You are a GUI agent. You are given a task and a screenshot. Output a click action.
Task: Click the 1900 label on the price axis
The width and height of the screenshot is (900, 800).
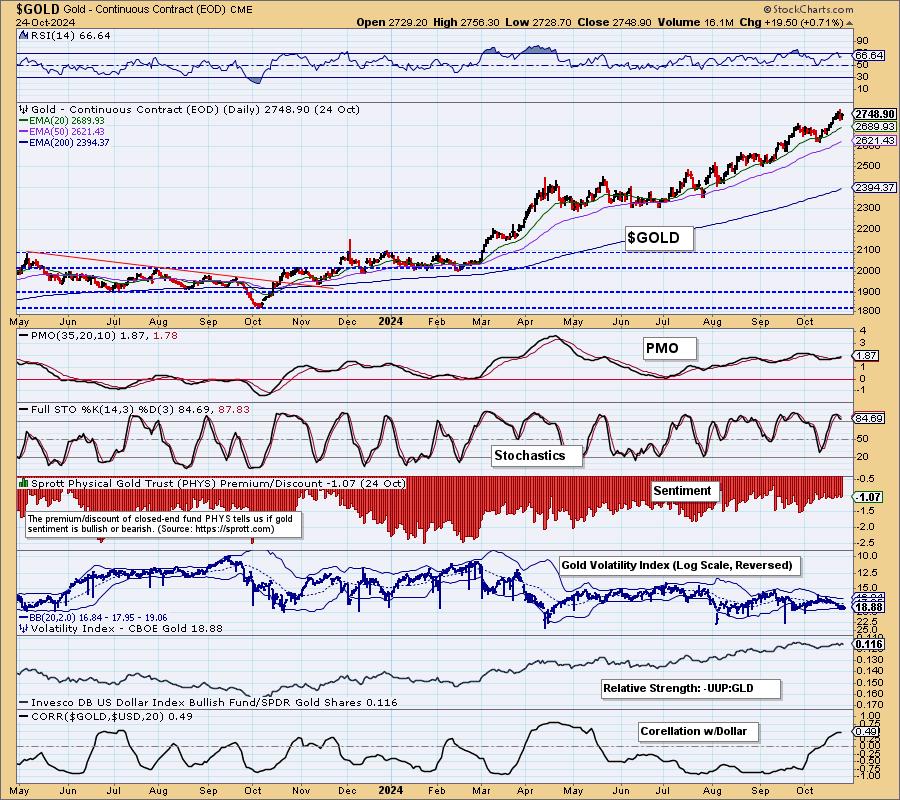point(869,292)
